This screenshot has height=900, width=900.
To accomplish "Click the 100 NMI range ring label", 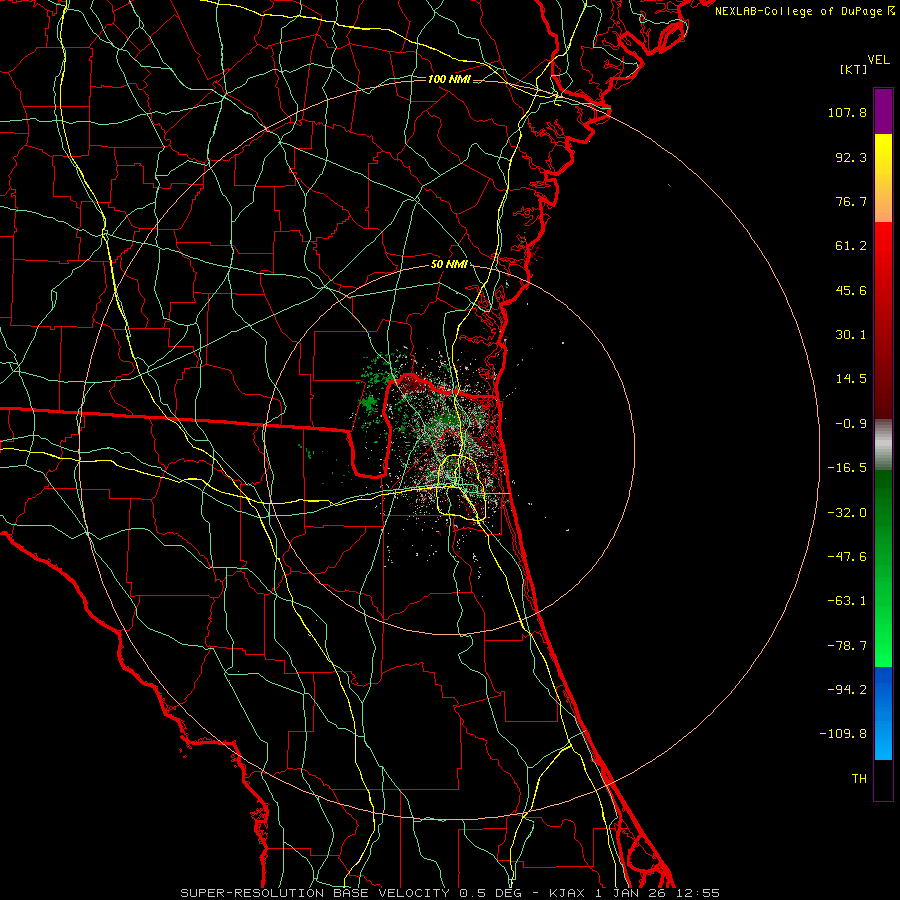I will click(x=449, y=79).
